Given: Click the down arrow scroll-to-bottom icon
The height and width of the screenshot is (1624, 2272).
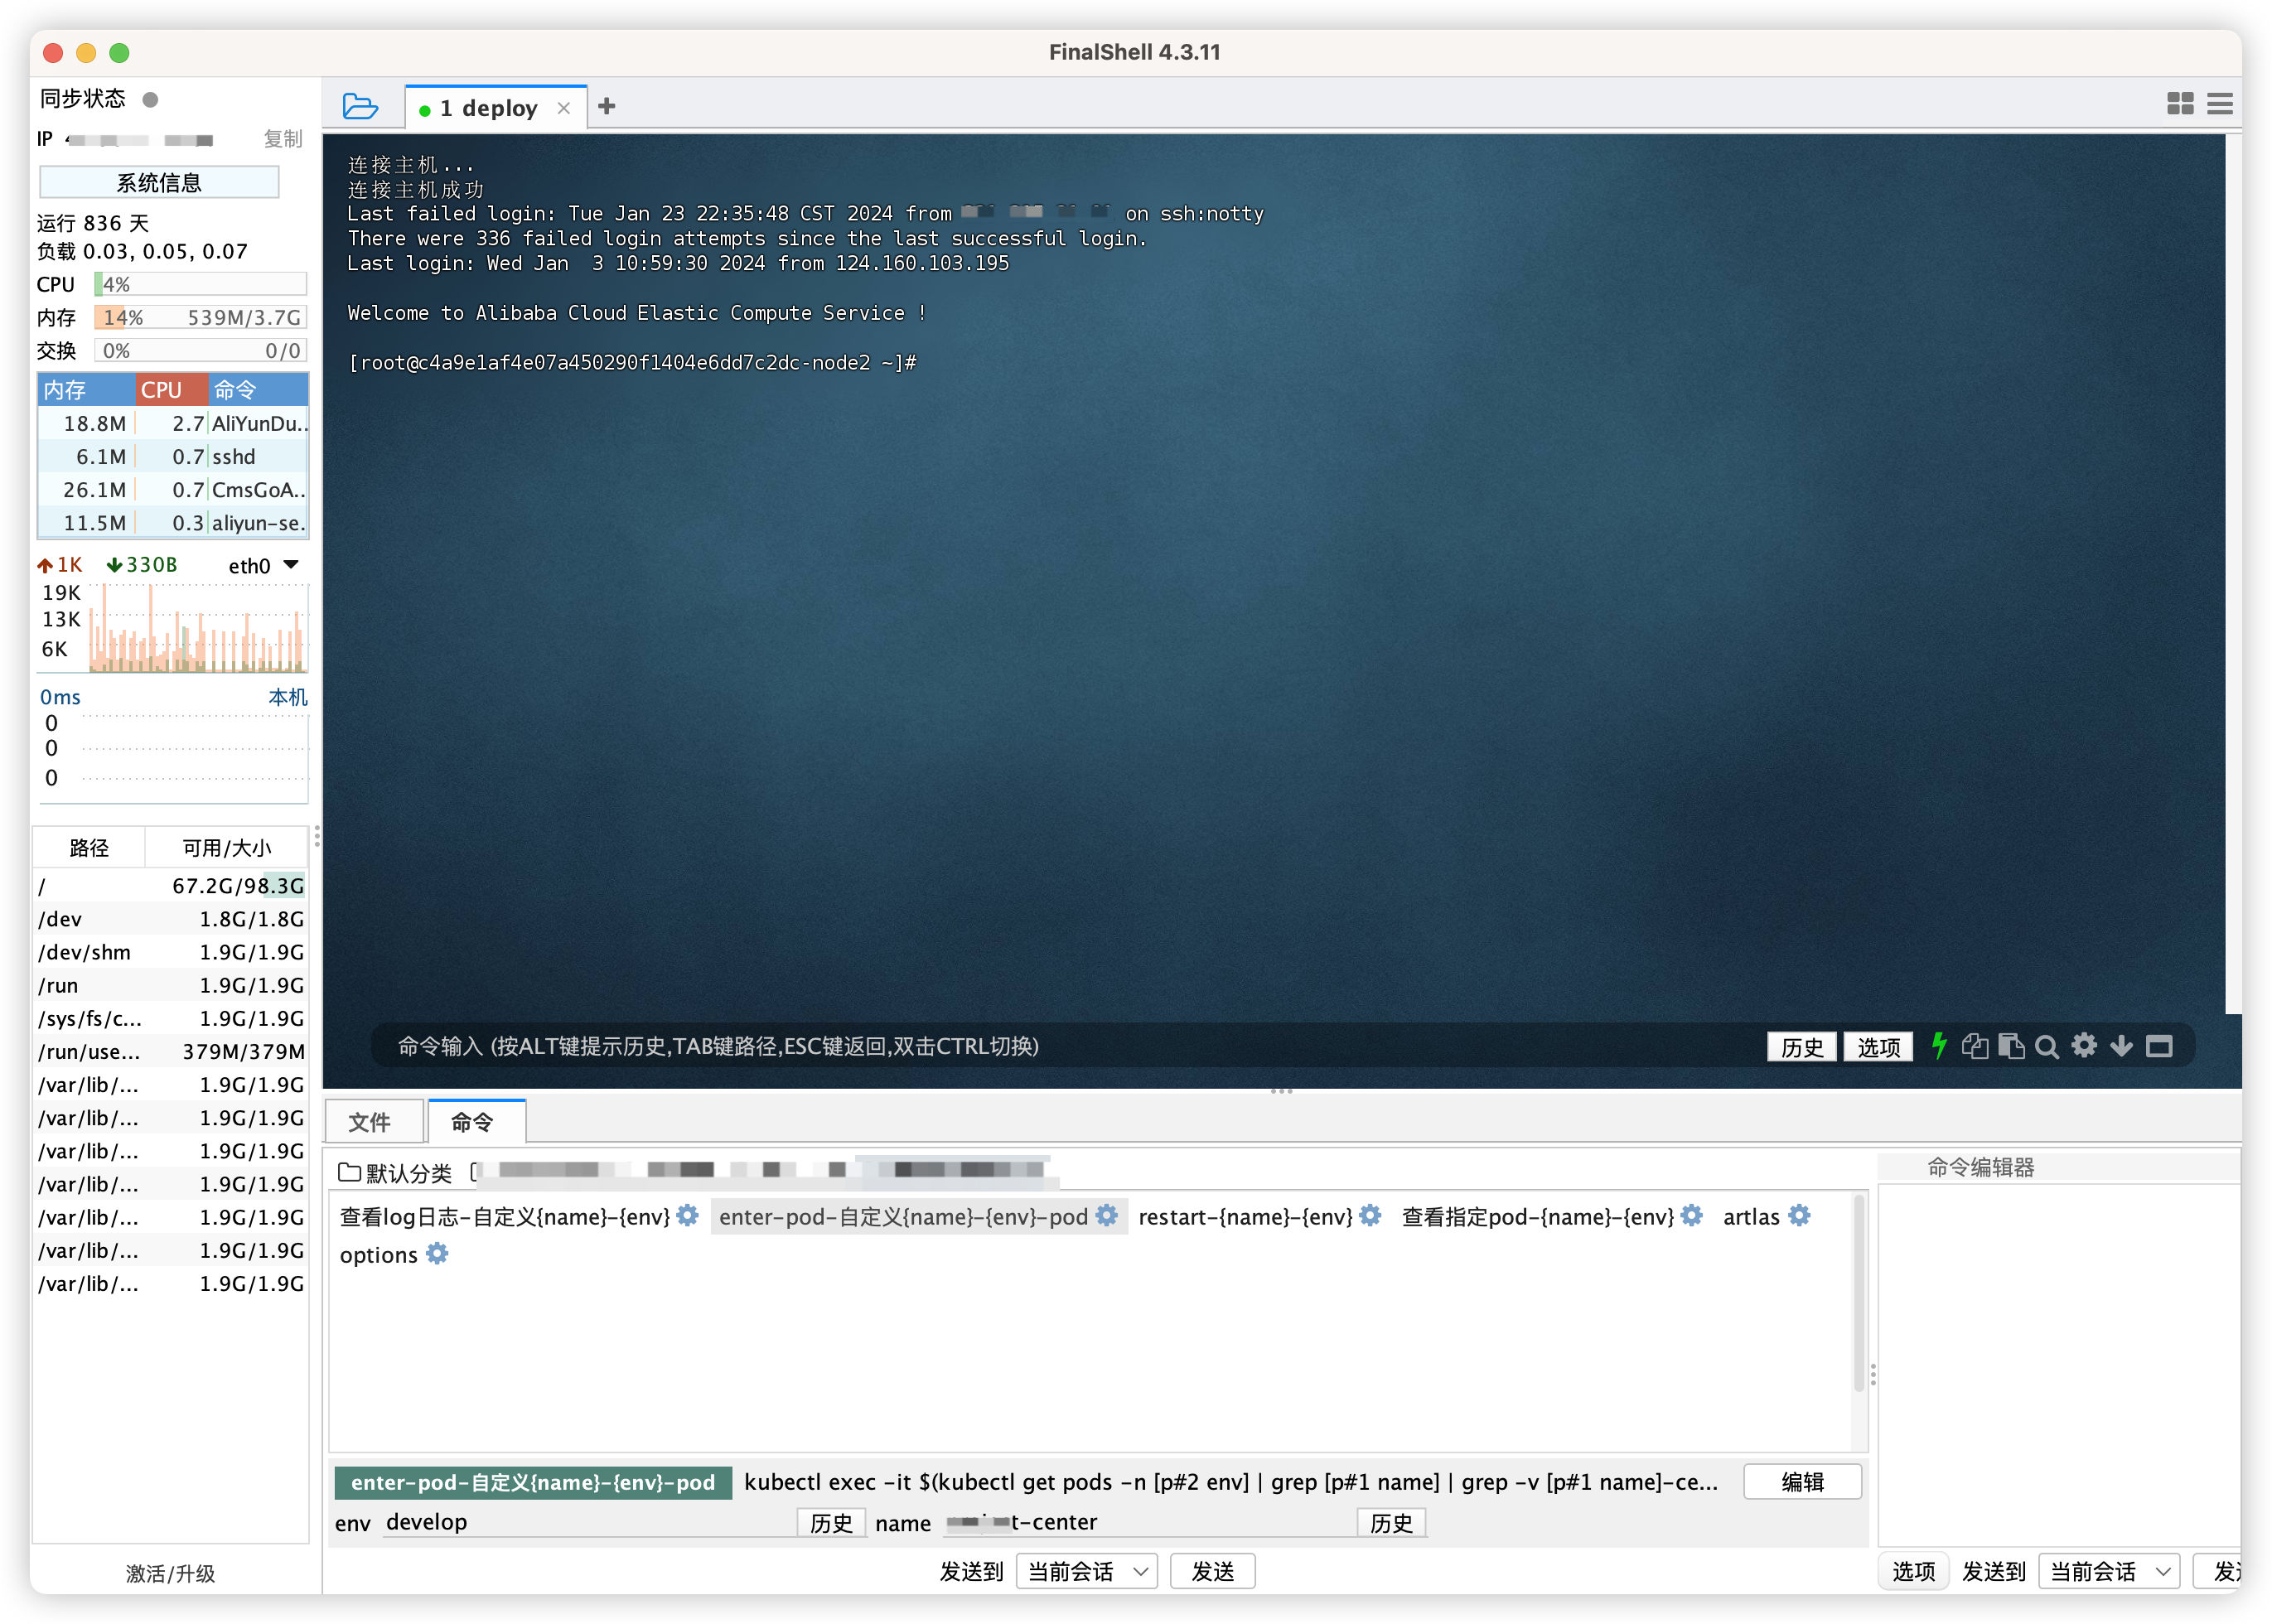Looking at the screenshot, I should (2121, 1046).
